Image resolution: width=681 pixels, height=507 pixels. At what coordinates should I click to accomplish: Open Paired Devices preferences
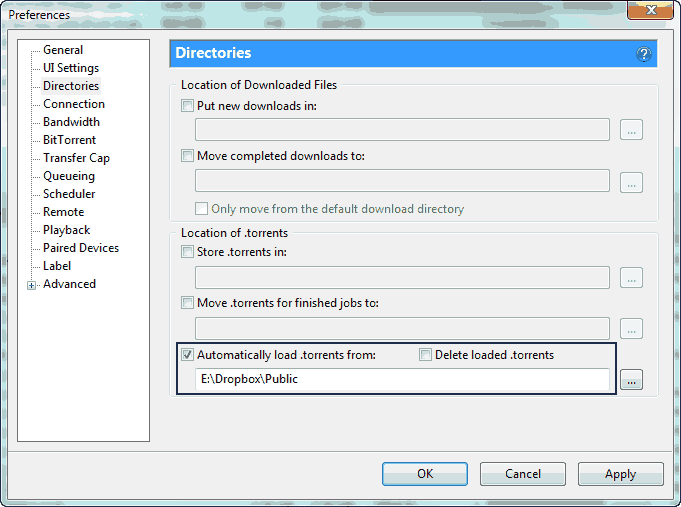point(81,248)
